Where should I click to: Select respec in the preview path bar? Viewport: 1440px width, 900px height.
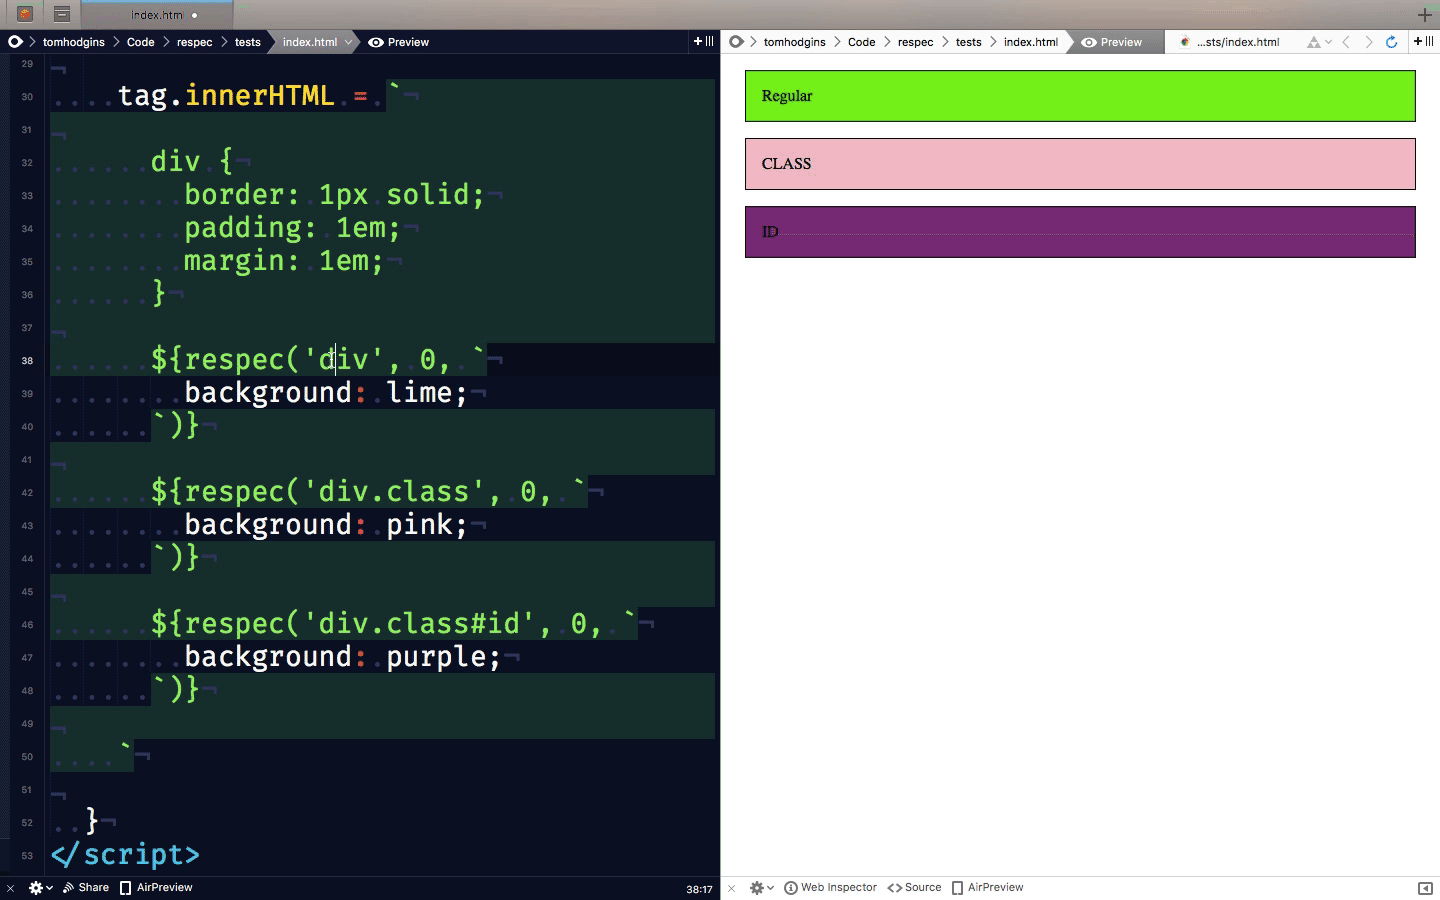915,42
